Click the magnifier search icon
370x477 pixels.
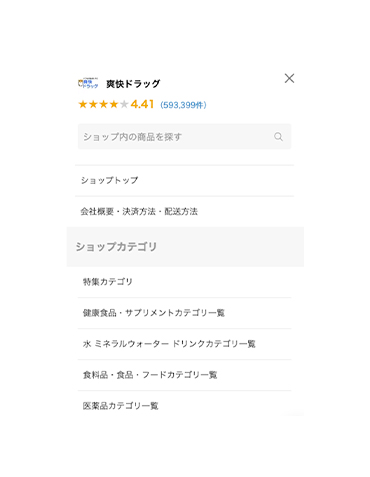(x=278, y=137)
